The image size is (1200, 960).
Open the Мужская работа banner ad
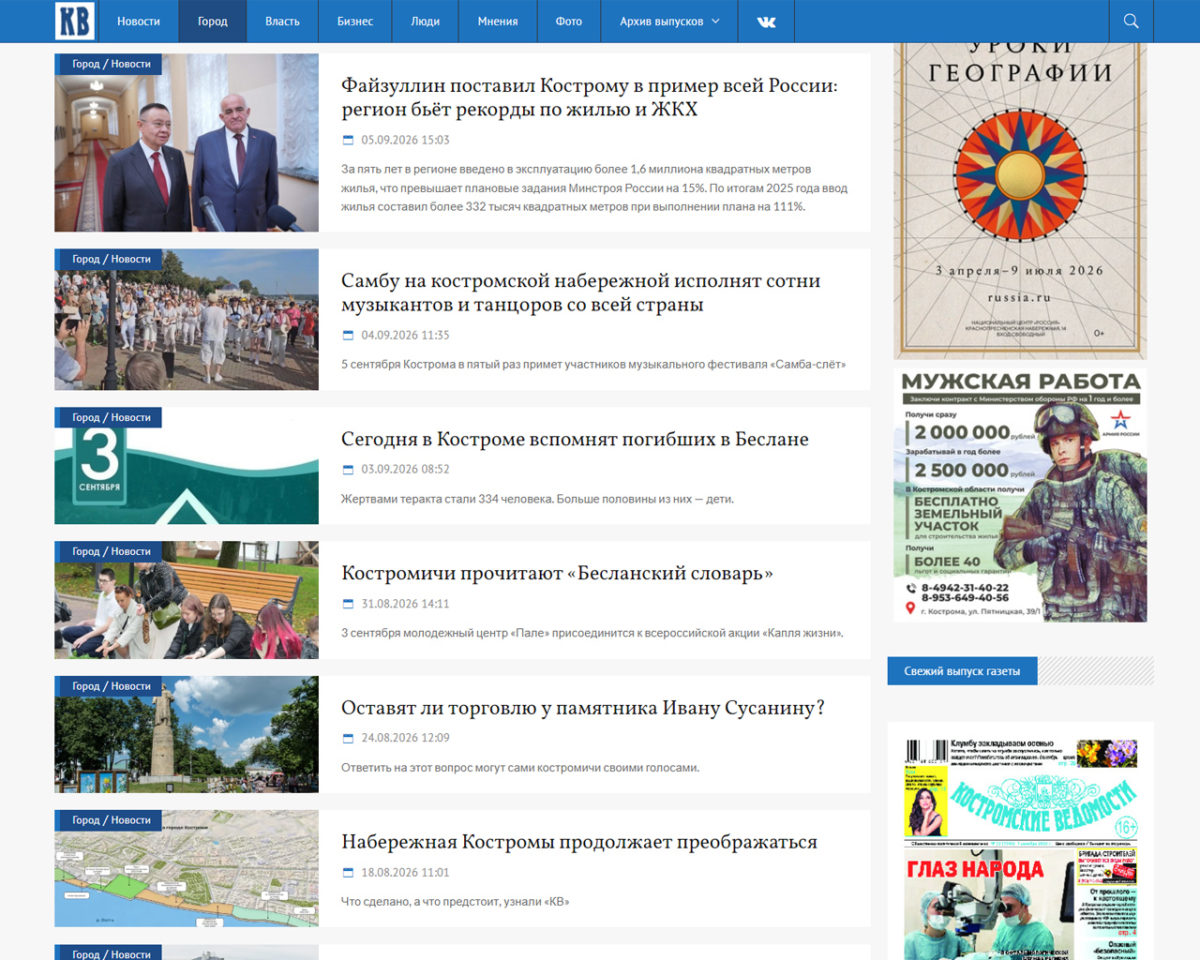tap(1020, 495)
